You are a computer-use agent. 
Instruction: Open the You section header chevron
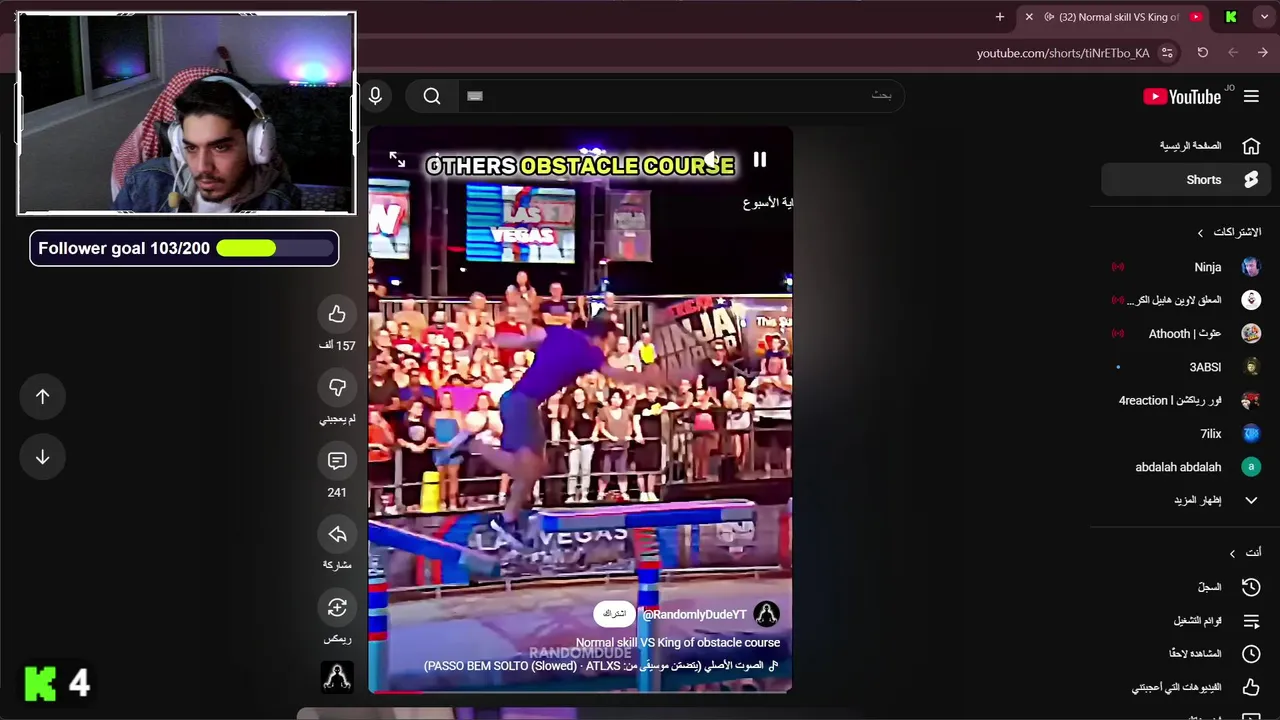(x=1232, y=553)
